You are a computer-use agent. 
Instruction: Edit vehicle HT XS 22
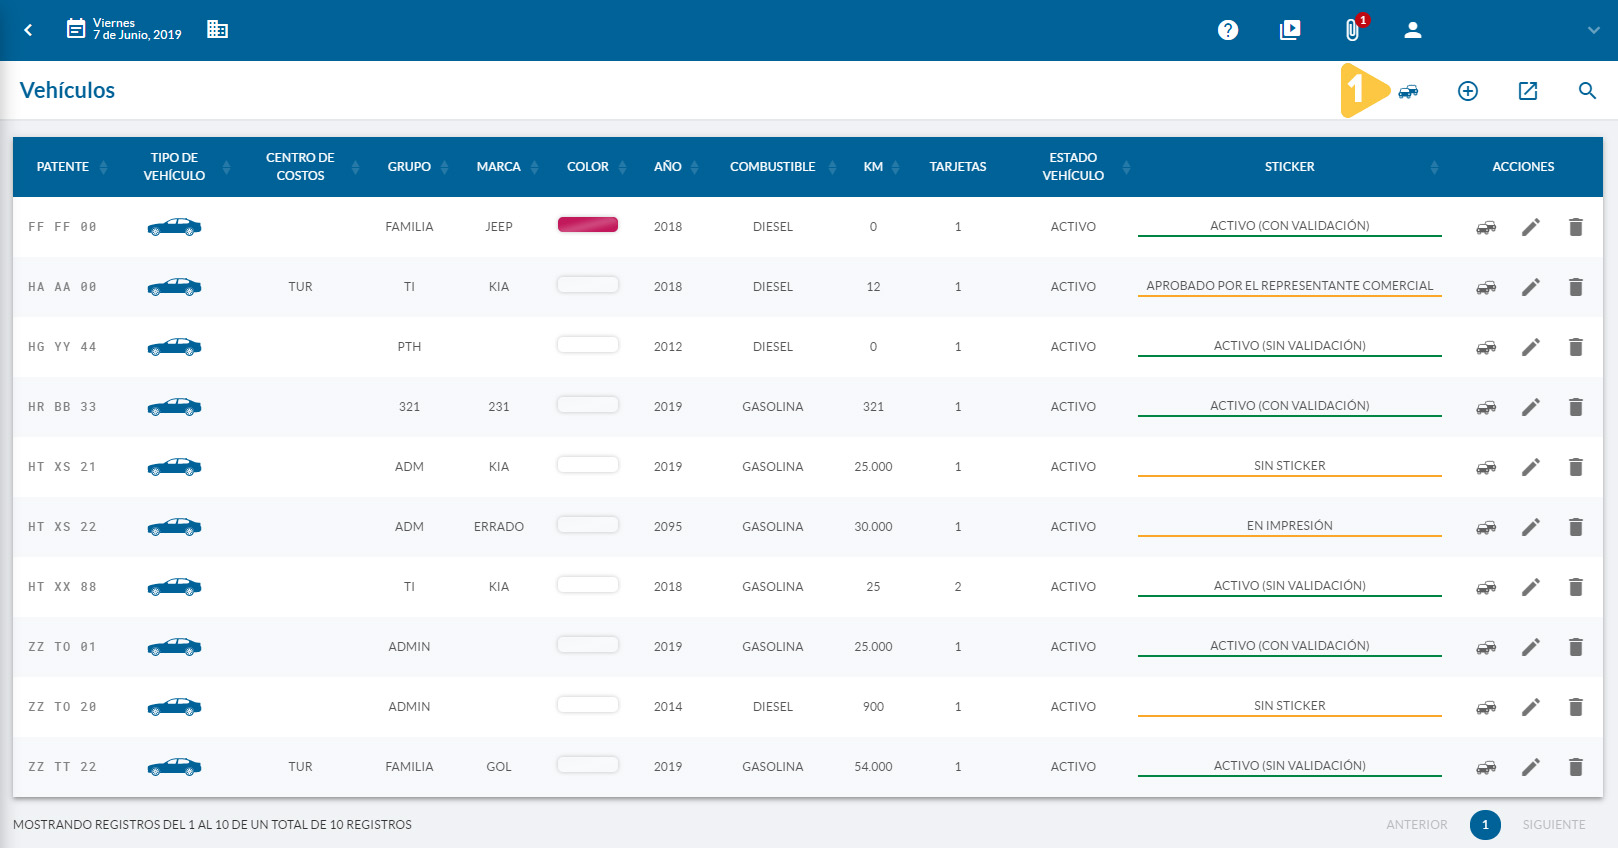[1531, 527]
